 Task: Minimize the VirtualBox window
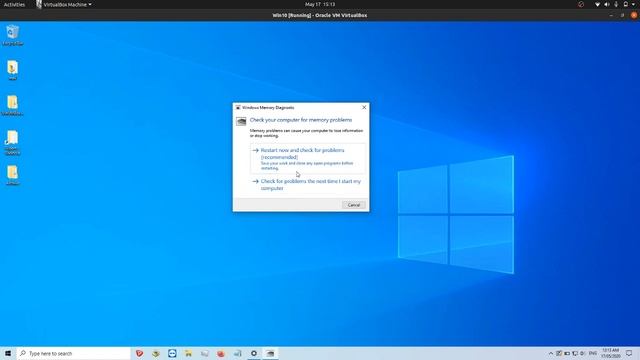[611, 16]
